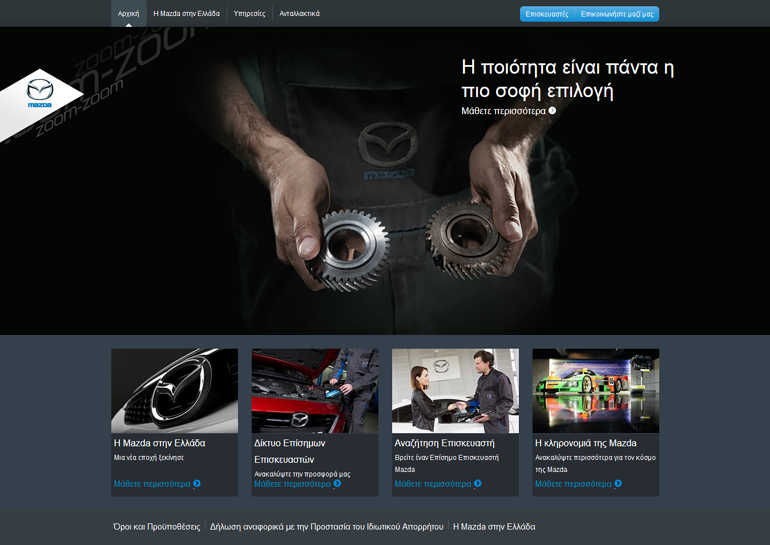Open the Mazda grille emblem thumbnail
770x545 pixels.
[174, 390]
